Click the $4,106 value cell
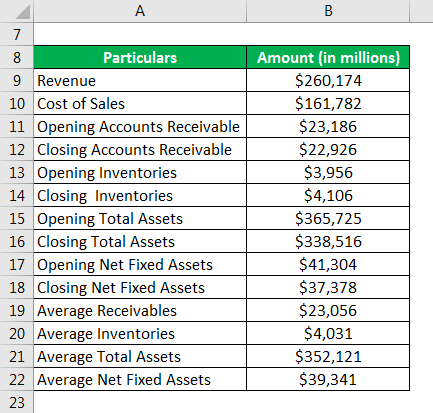 pos(328,195)
